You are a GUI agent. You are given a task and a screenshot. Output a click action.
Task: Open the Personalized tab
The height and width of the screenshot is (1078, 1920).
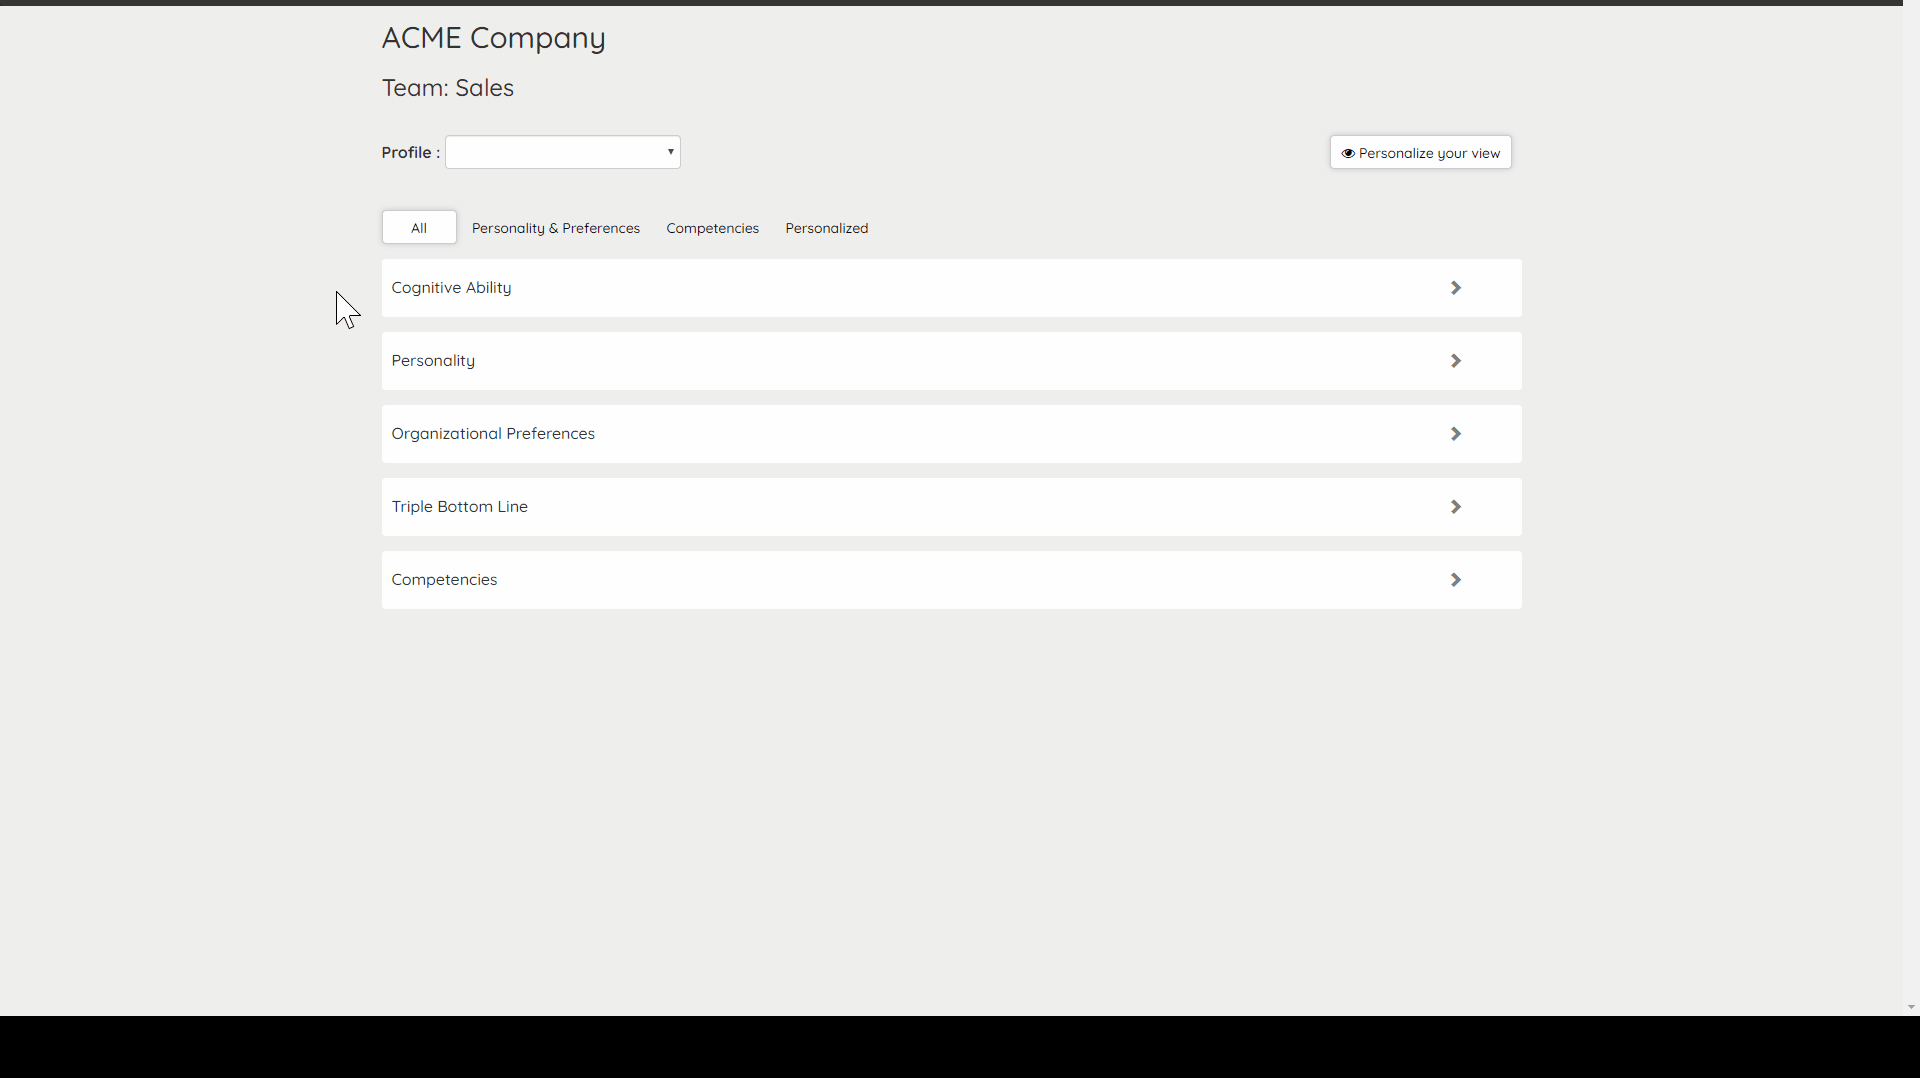pos(827,228)
